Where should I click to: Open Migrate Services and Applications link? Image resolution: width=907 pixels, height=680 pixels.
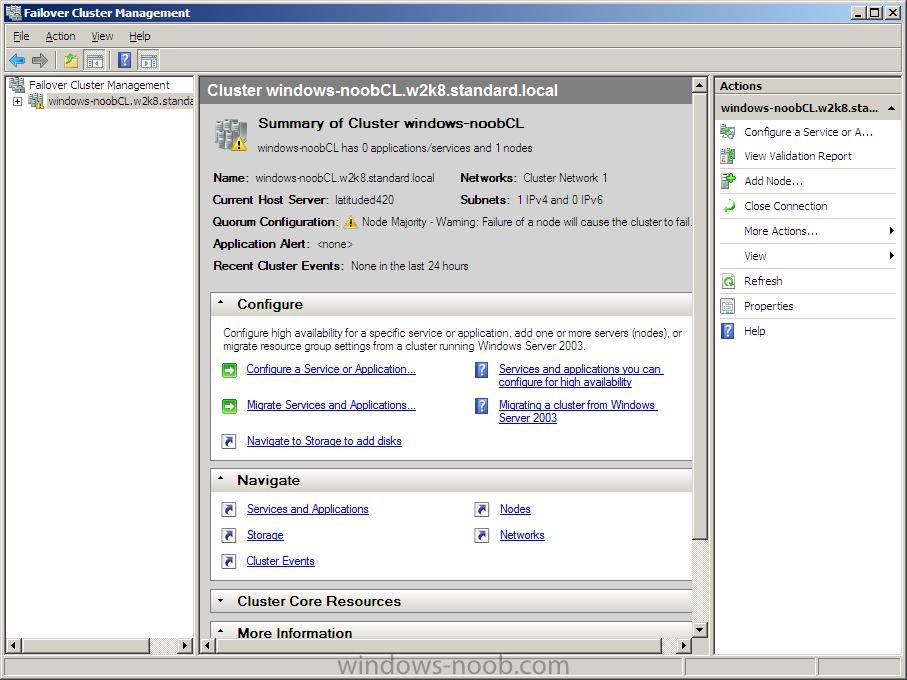point(331,405)
